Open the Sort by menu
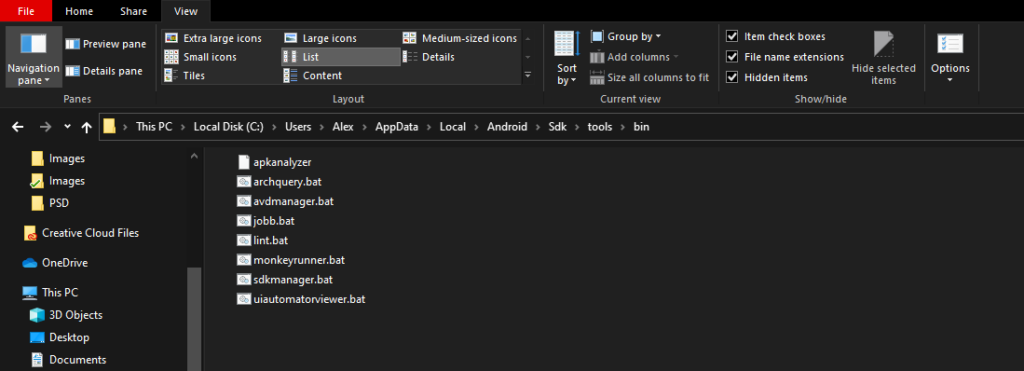 [566, 57]
